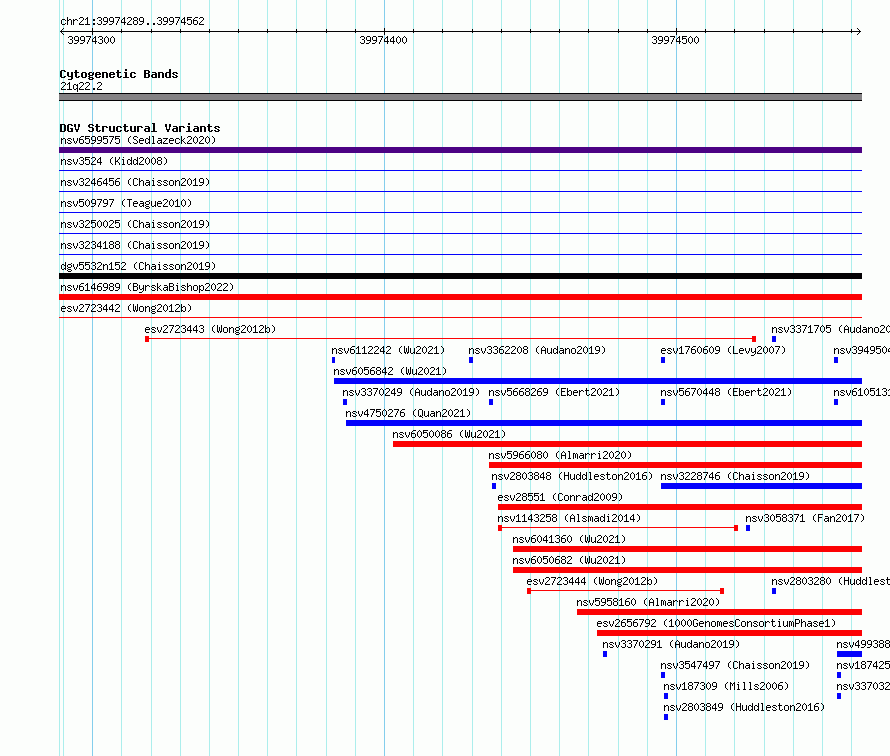Select the nsv3228746 (Chaisson2019) blue bar

tap(761, 486)
